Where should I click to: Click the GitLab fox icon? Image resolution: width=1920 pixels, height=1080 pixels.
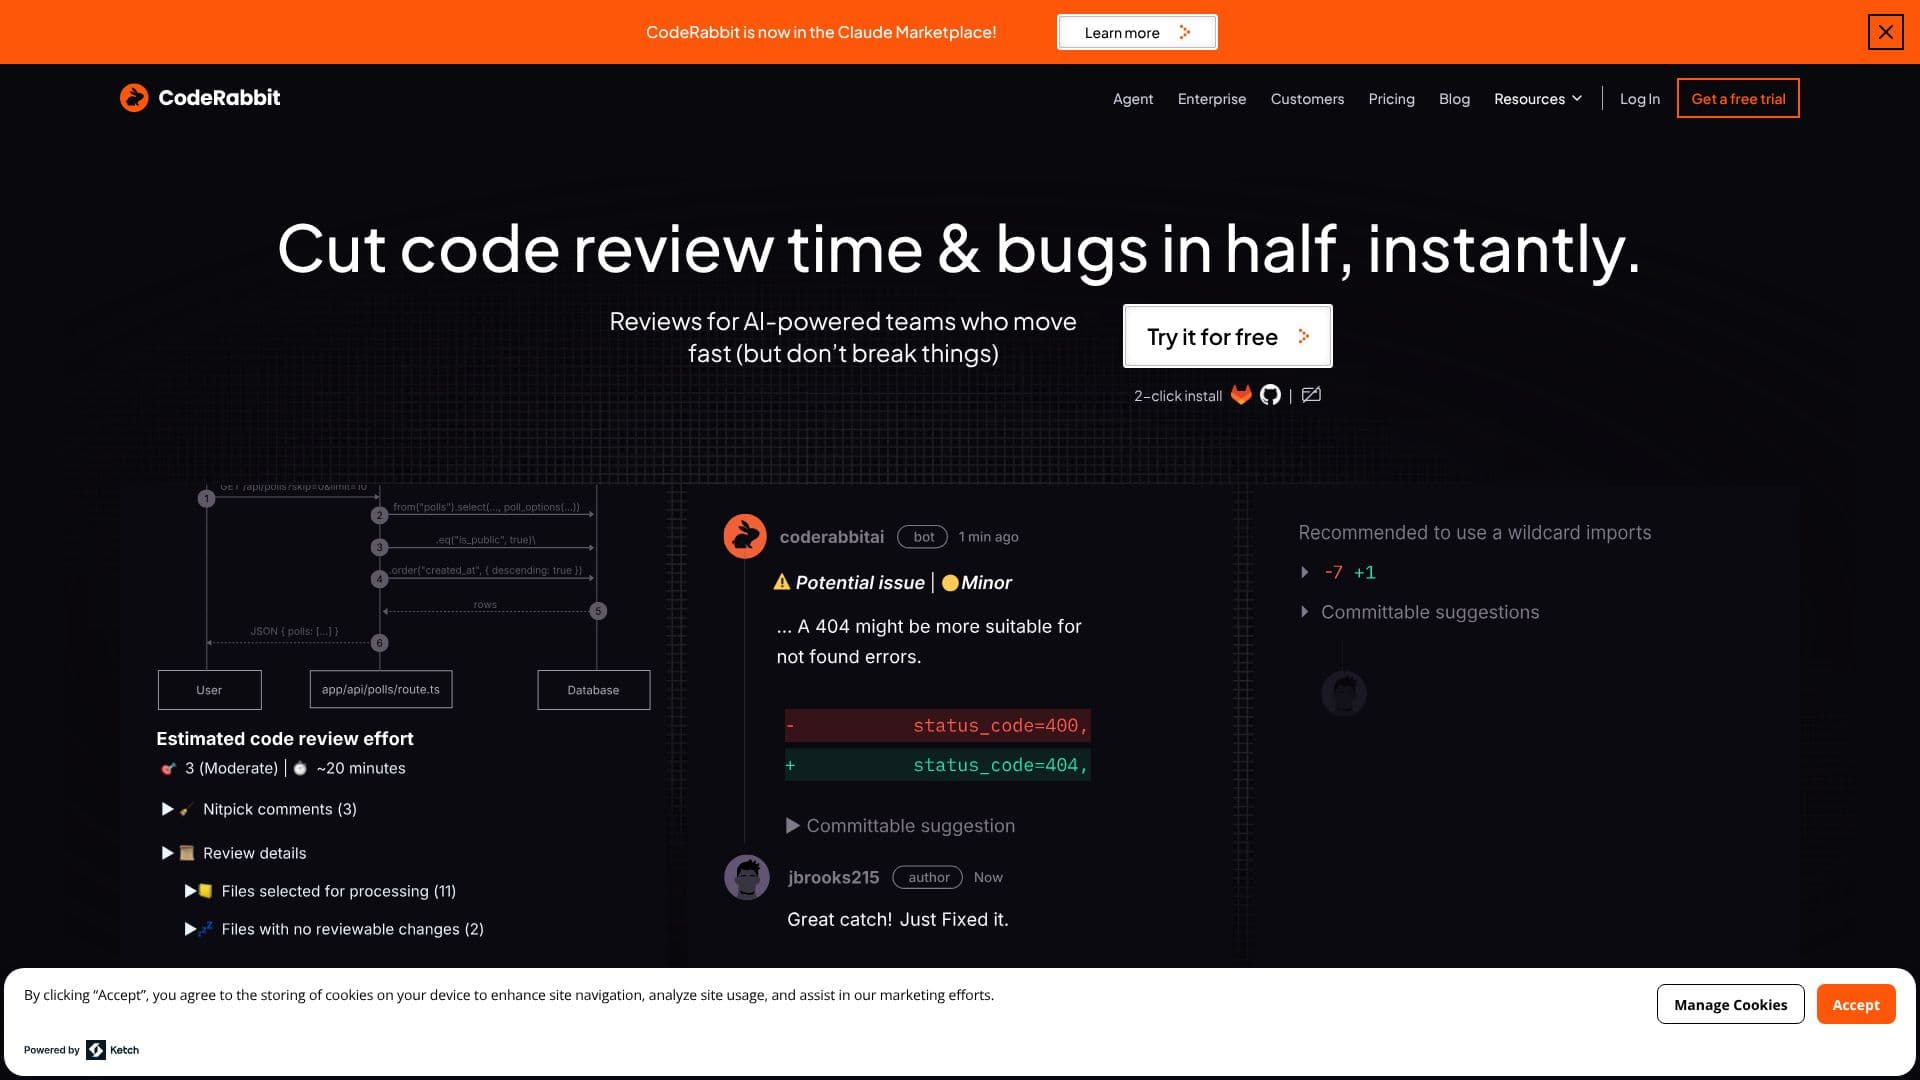[x=1241, y=395]
